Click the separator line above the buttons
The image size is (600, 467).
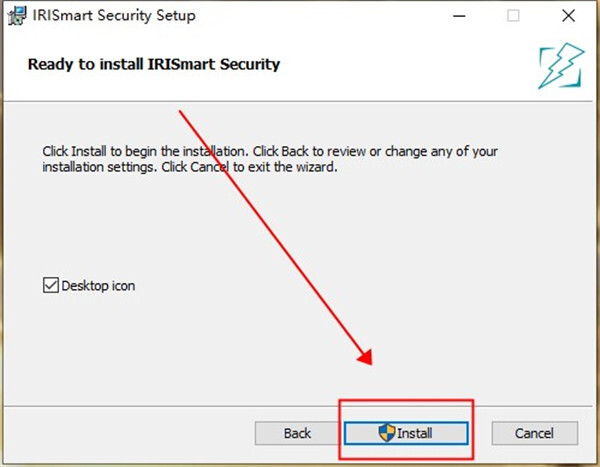click(298, 406)
